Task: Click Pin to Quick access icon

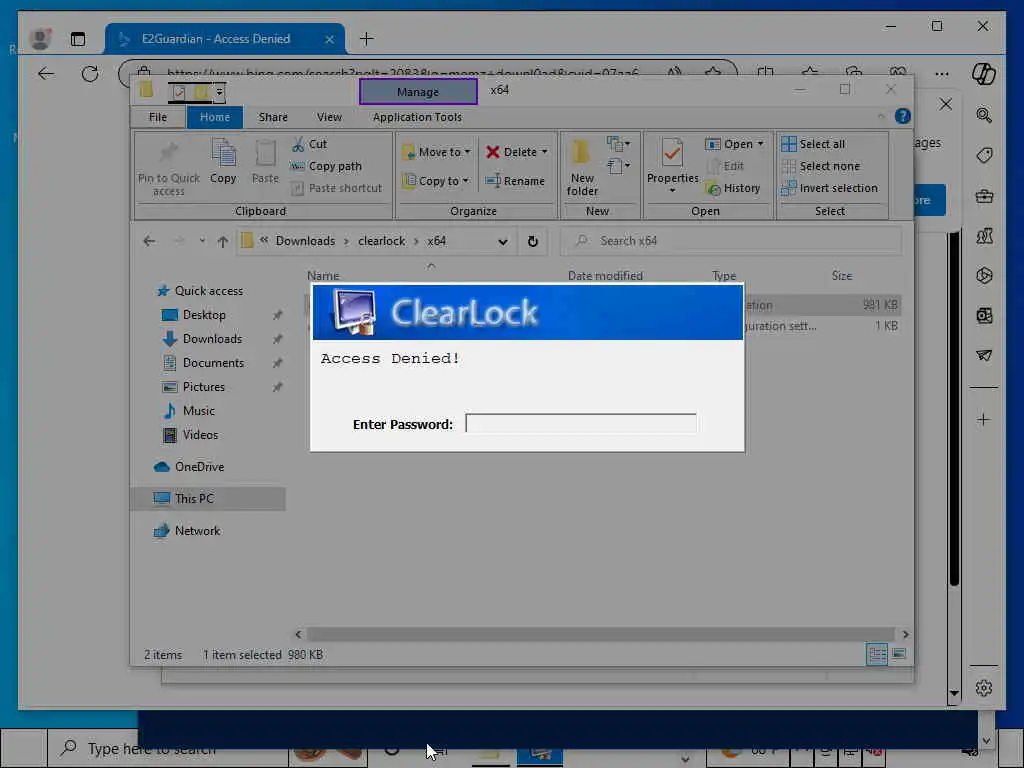Action: pos(169,153)
